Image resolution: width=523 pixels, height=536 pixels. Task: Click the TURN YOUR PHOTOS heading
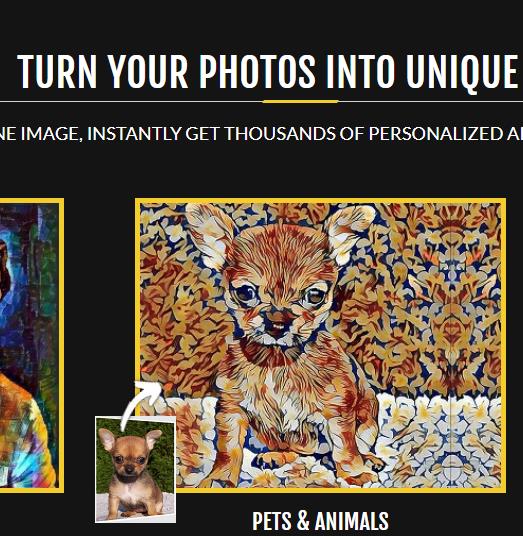[268, 72]
